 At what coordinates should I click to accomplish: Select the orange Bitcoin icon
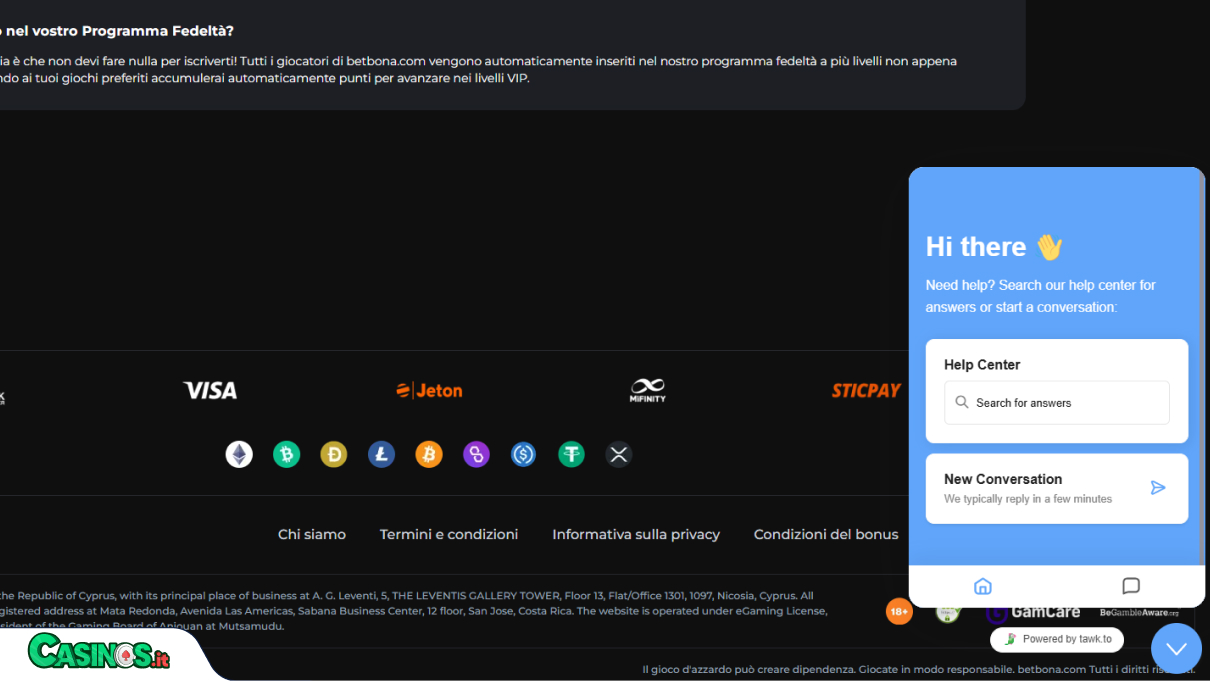click(429, 455)
